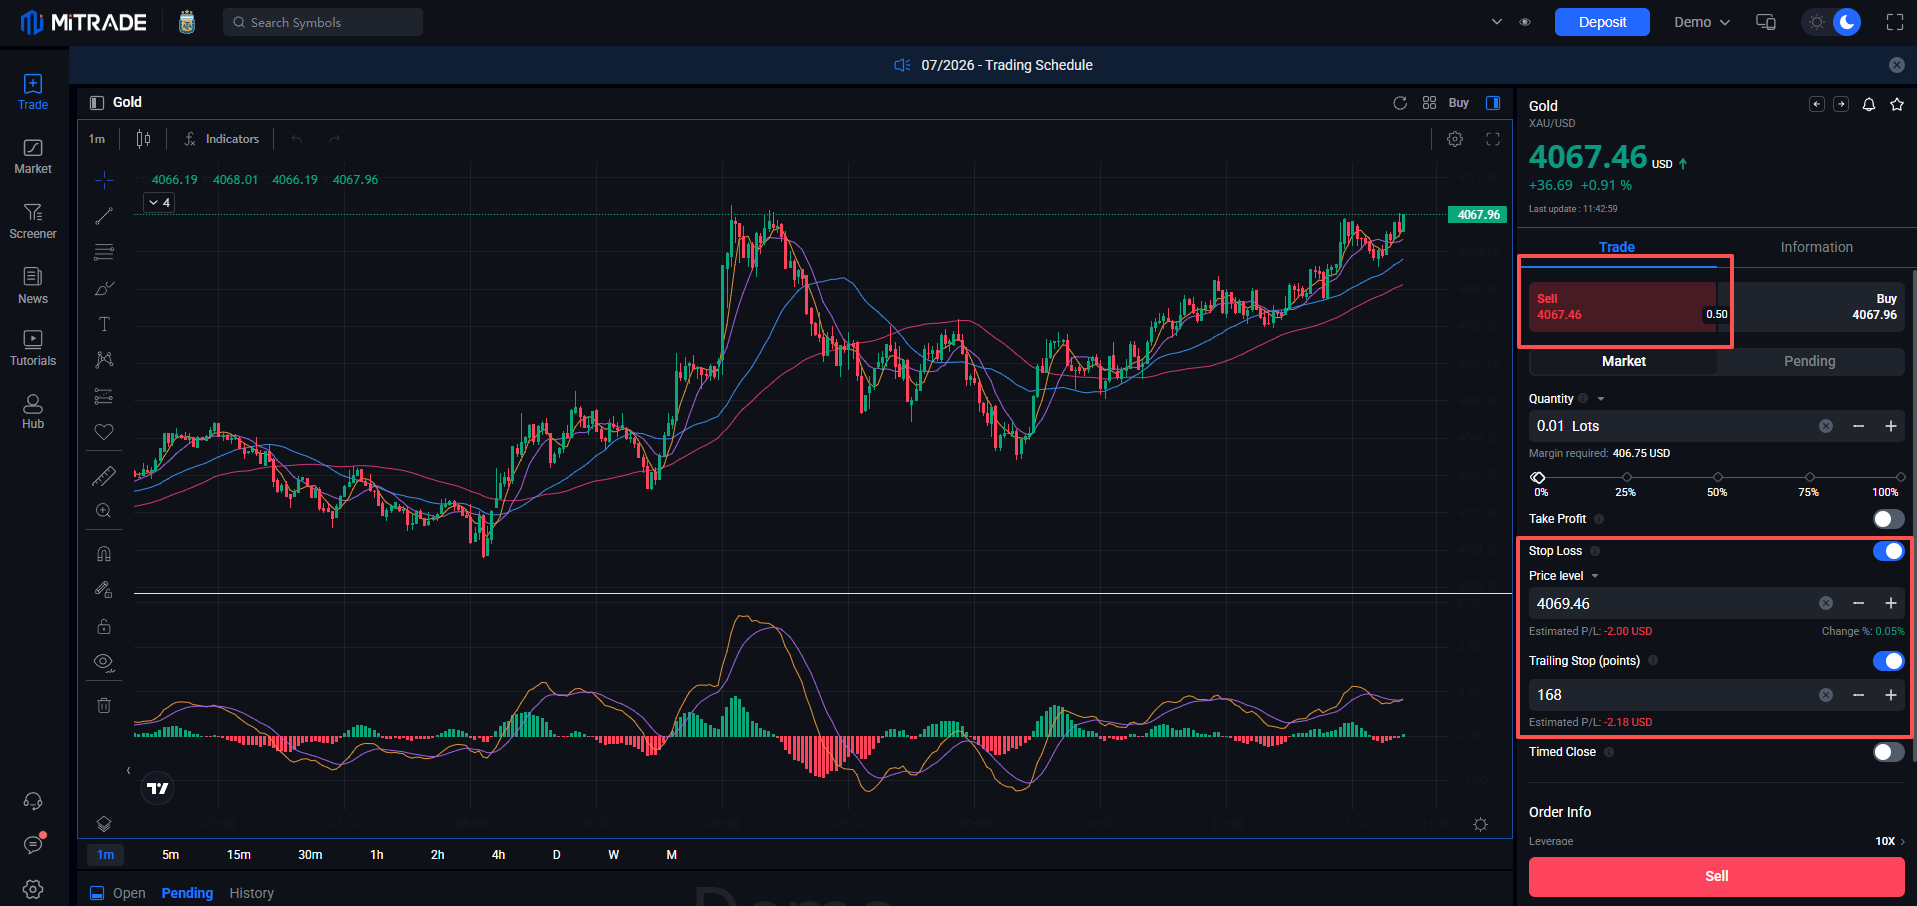Select the 15m timeframe

point(239,855)
